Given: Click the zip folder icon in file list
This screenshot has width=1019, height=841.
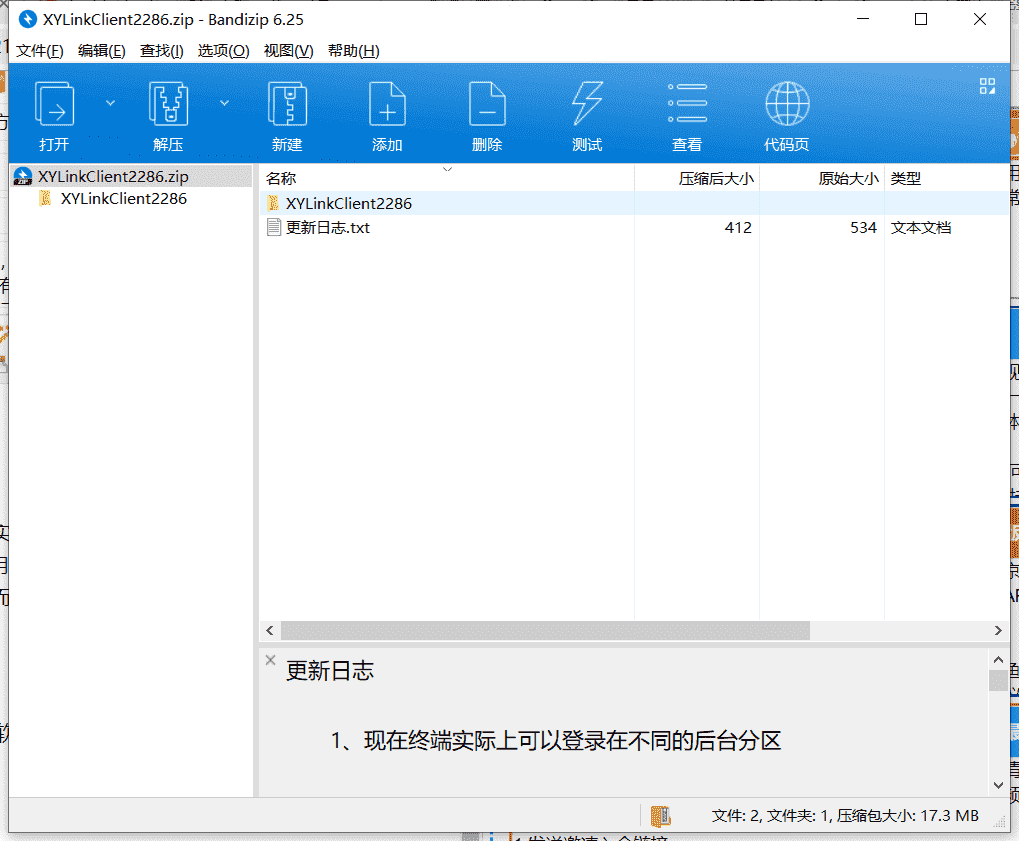Looking at the screenshot, I should tap(274, 203).
